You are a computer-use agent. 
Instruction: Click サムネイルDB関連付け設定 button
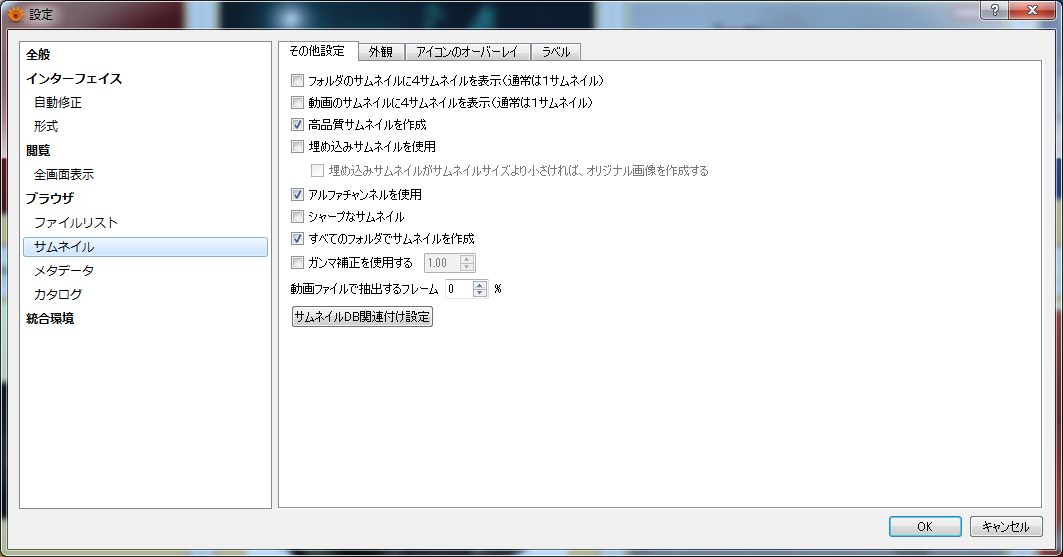(x=362, y=316)
